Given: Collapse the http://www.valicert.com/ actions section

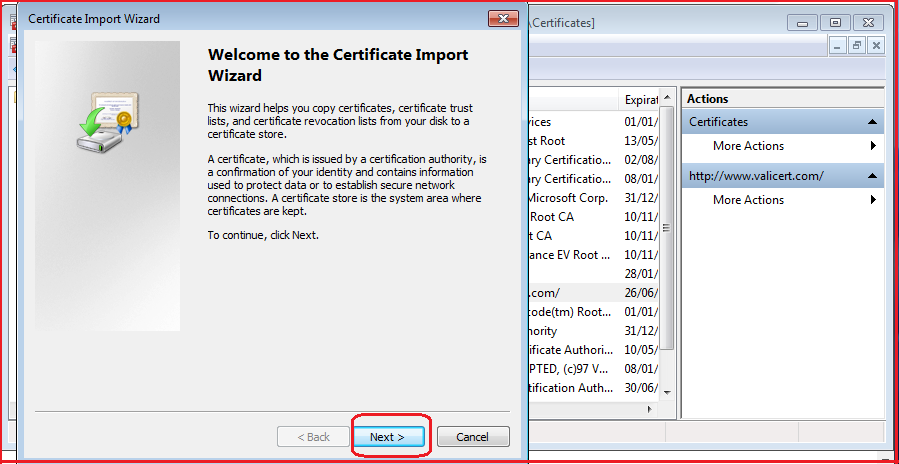Looking at the screenshot, I should pyautogui.click(x=873, y=176).
